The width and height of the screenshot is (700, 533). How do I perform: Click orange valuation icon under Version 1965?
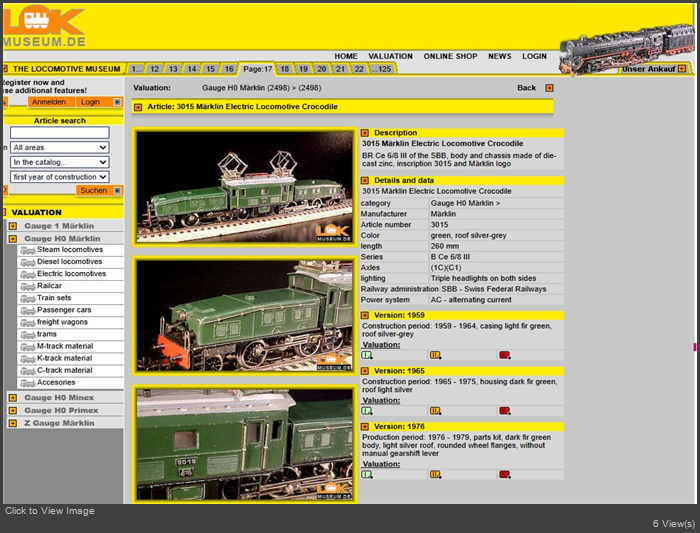pyautogui.click(x=435, y=411)
